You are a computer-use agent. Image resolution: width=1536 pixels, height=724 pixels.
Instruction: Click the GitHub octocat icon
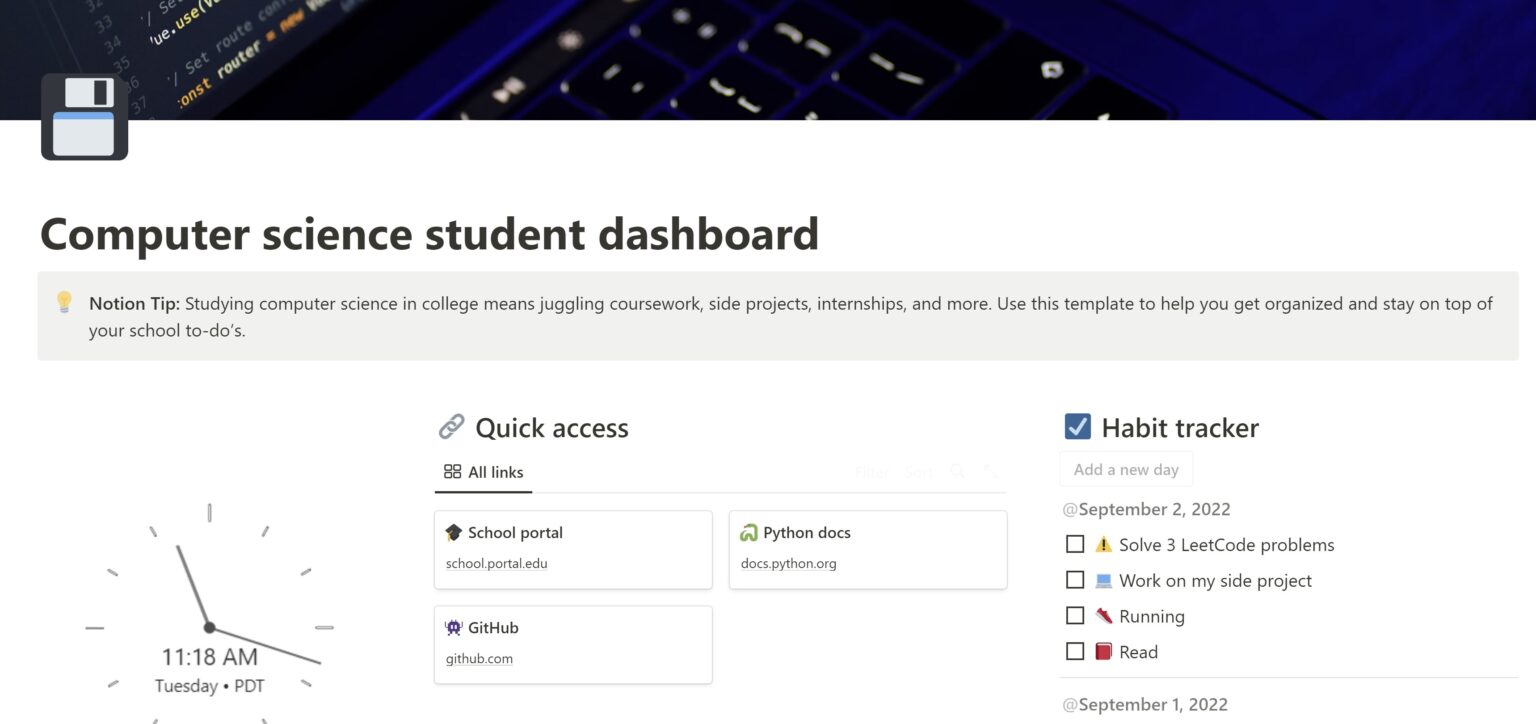453,627
